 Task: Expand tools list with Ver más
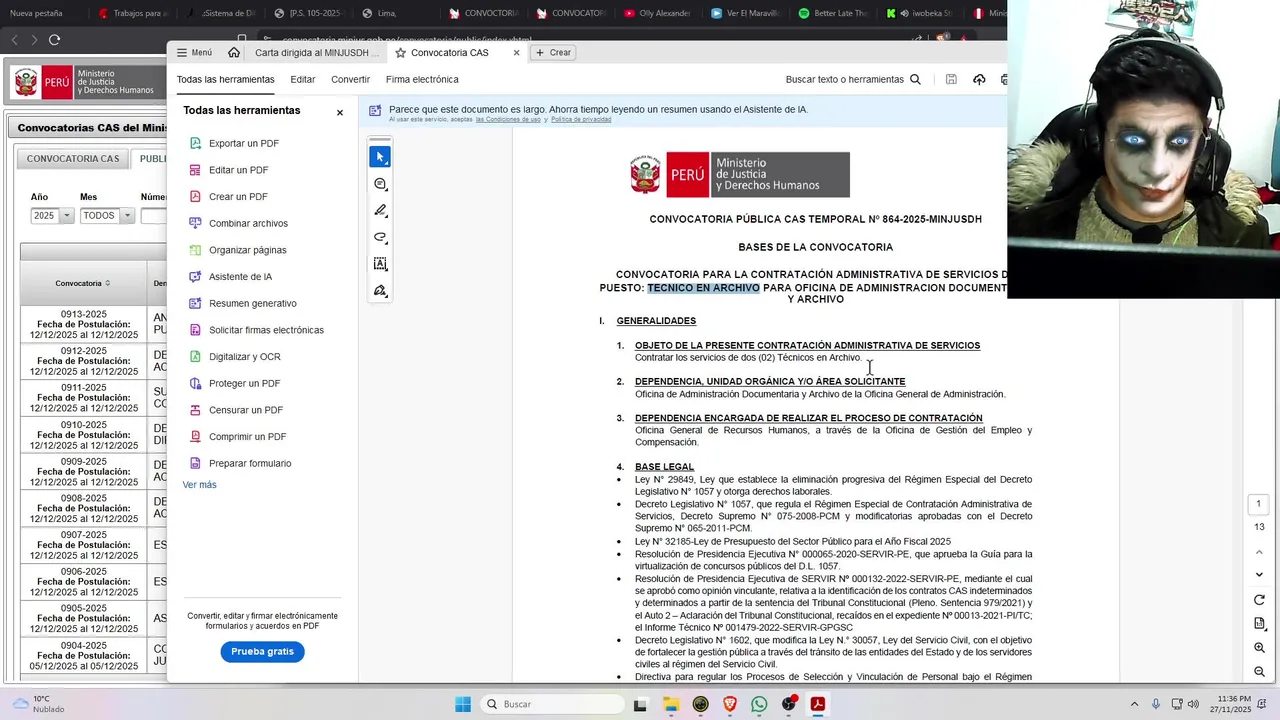pyautogui.click(x=199, y=485)
